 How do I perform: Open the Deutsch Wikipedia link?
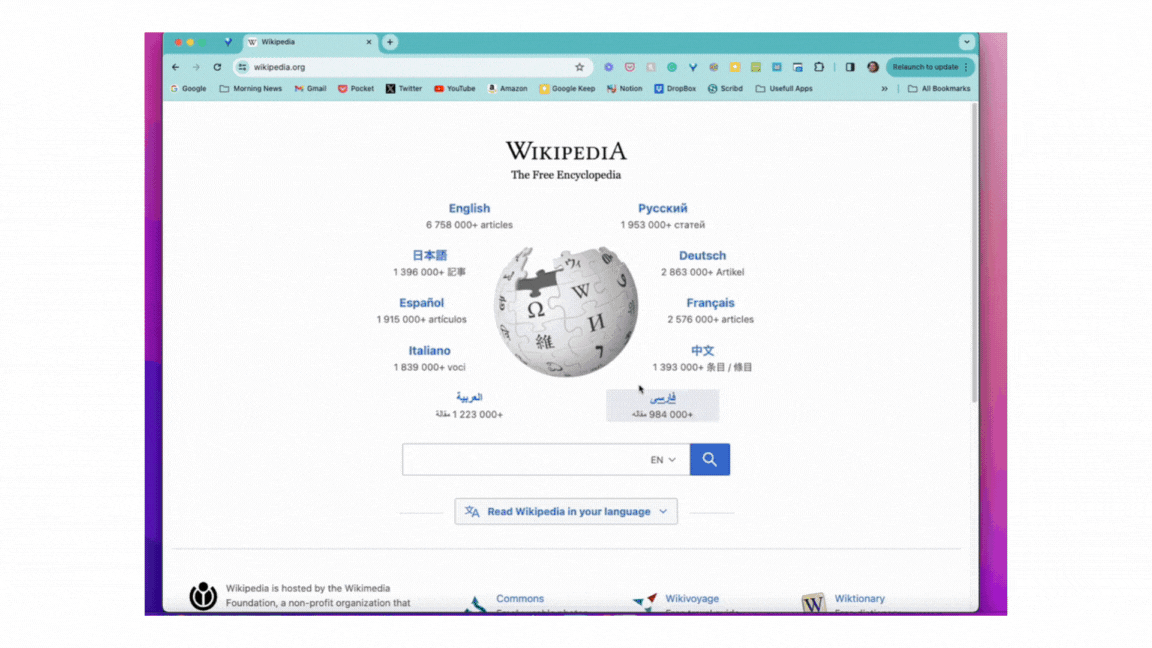point(702,256)
